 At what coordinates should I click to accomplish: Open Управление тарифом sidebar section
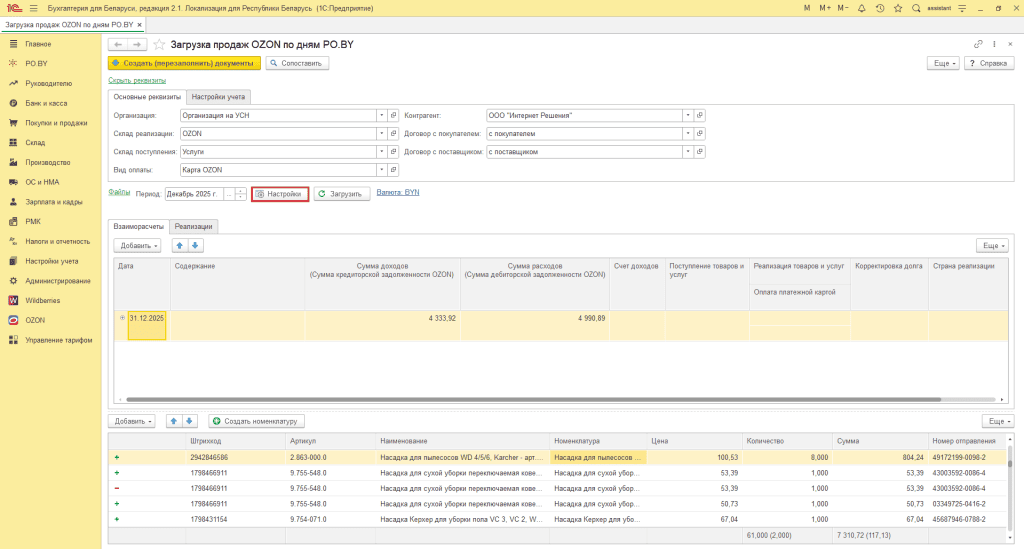(58, 340)
